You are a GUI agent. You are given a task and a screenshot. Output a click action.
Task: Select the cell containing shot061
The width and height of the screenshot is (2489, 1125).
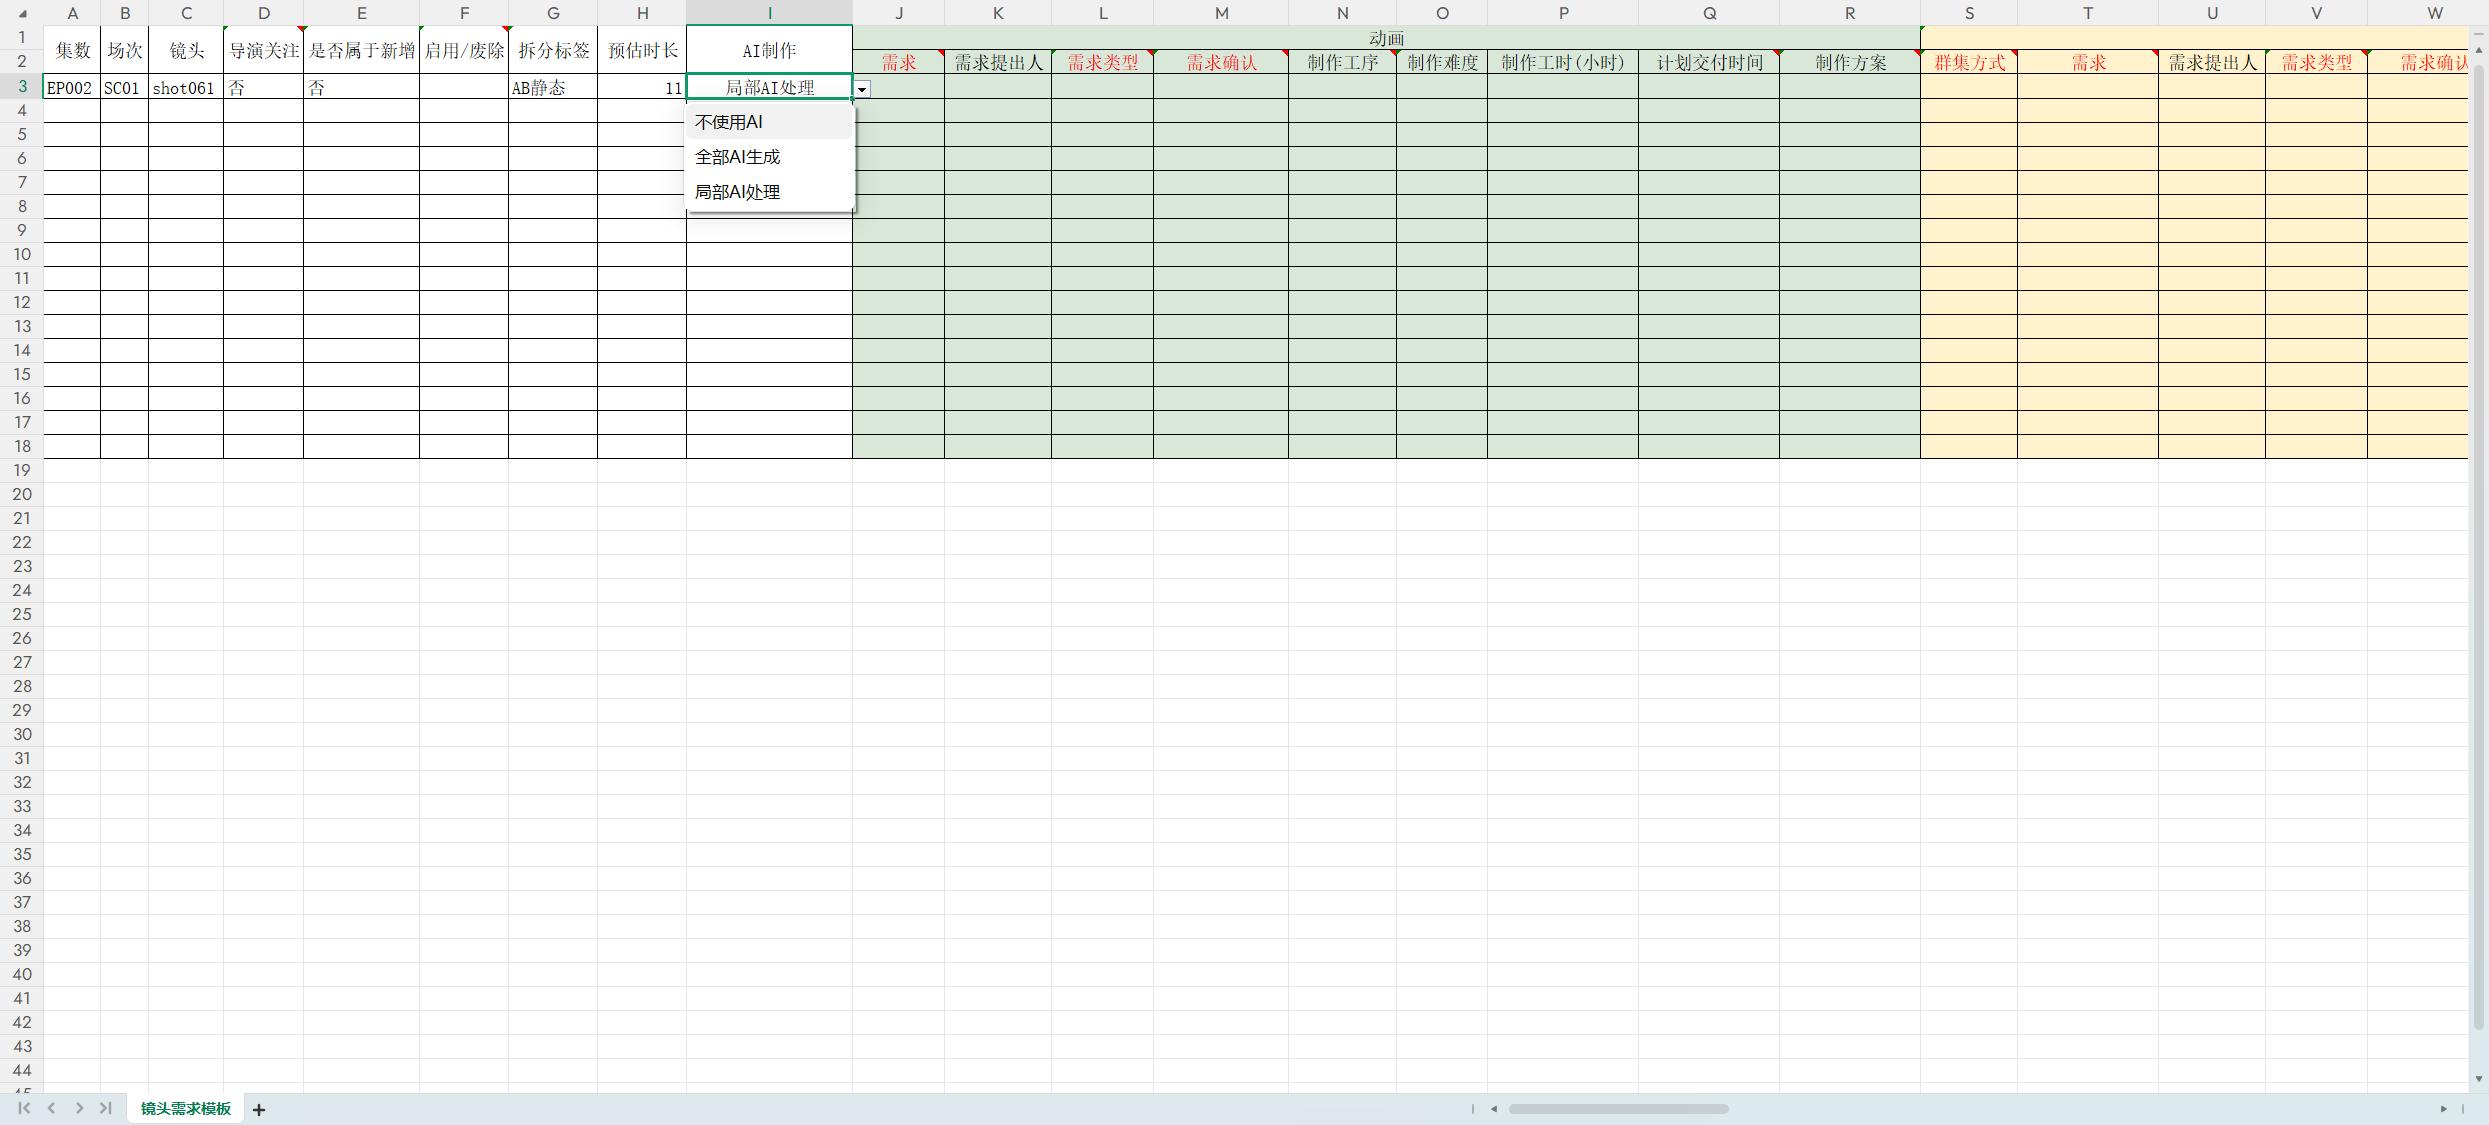pyautogui.click(x=185, y=88)
